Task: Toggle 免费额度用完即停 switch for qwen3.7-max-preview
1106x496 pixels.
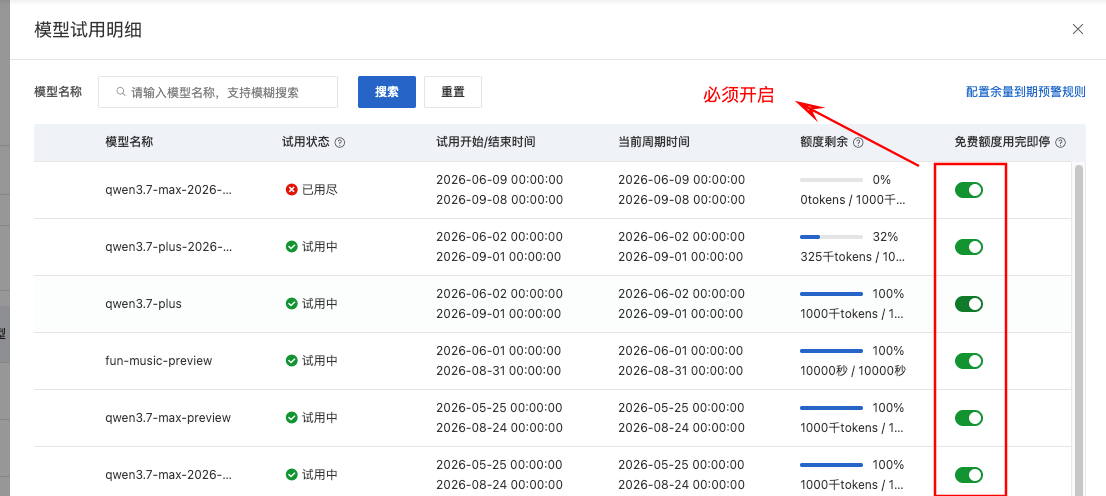Action: (x=968, y=418)
